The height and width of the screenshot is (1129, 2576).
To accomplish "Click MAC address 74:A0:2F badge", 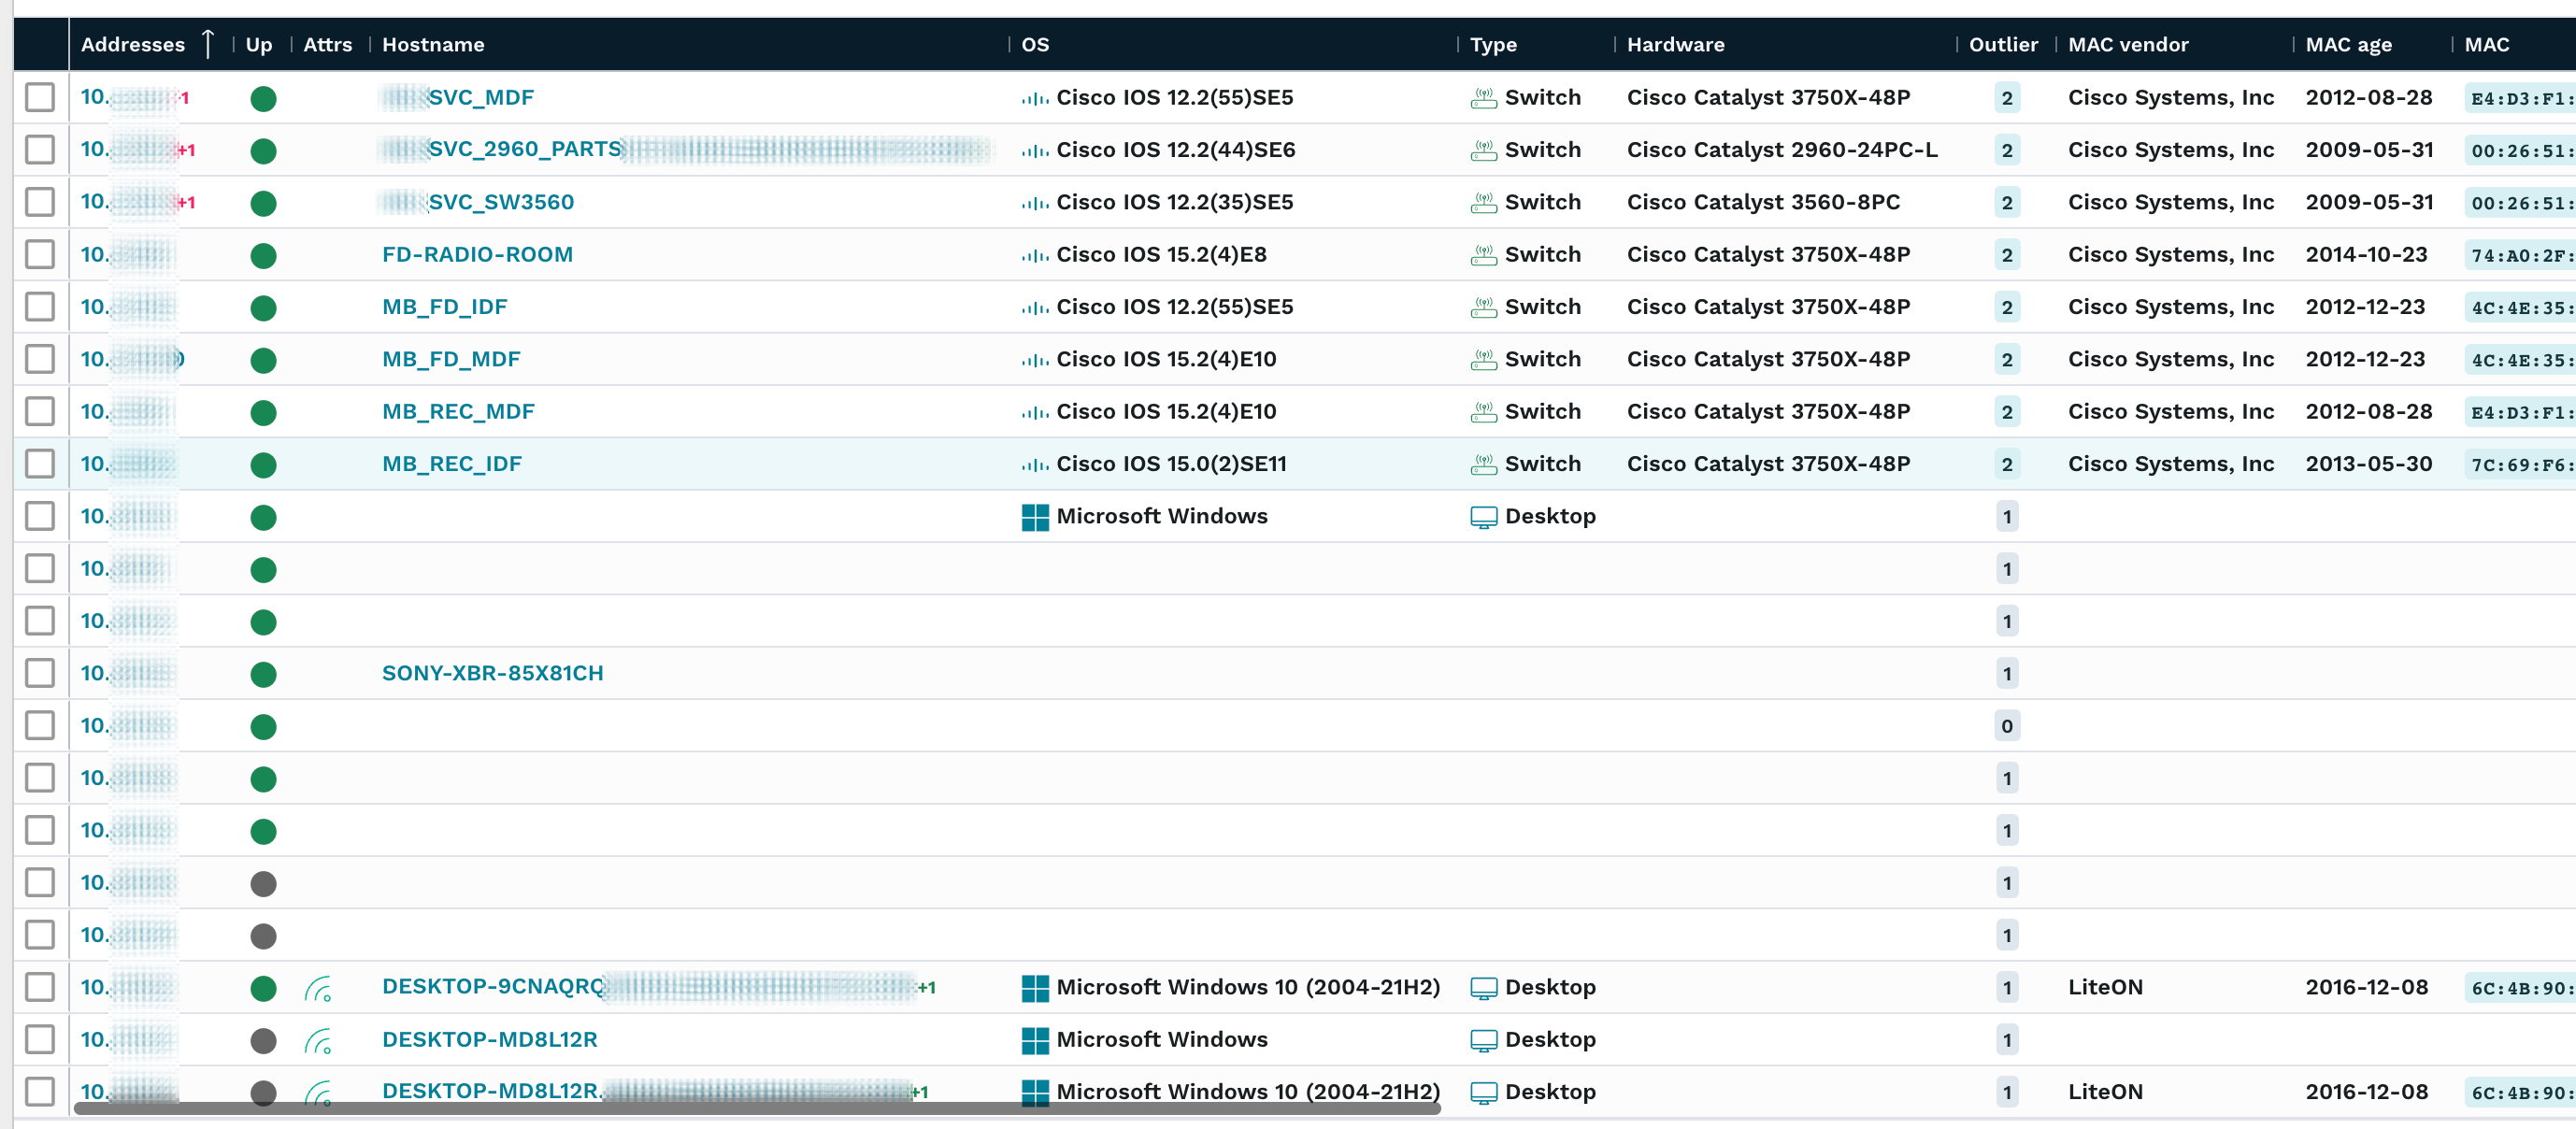I will 2520,256.
